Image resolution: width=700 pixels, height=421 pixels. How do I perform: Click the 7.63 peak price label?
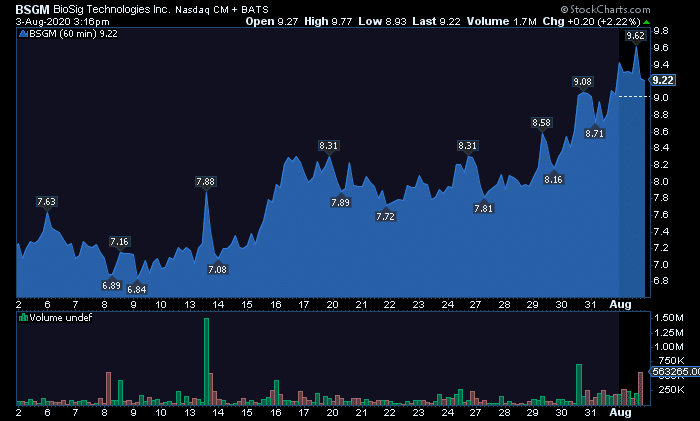click(46, 202)
